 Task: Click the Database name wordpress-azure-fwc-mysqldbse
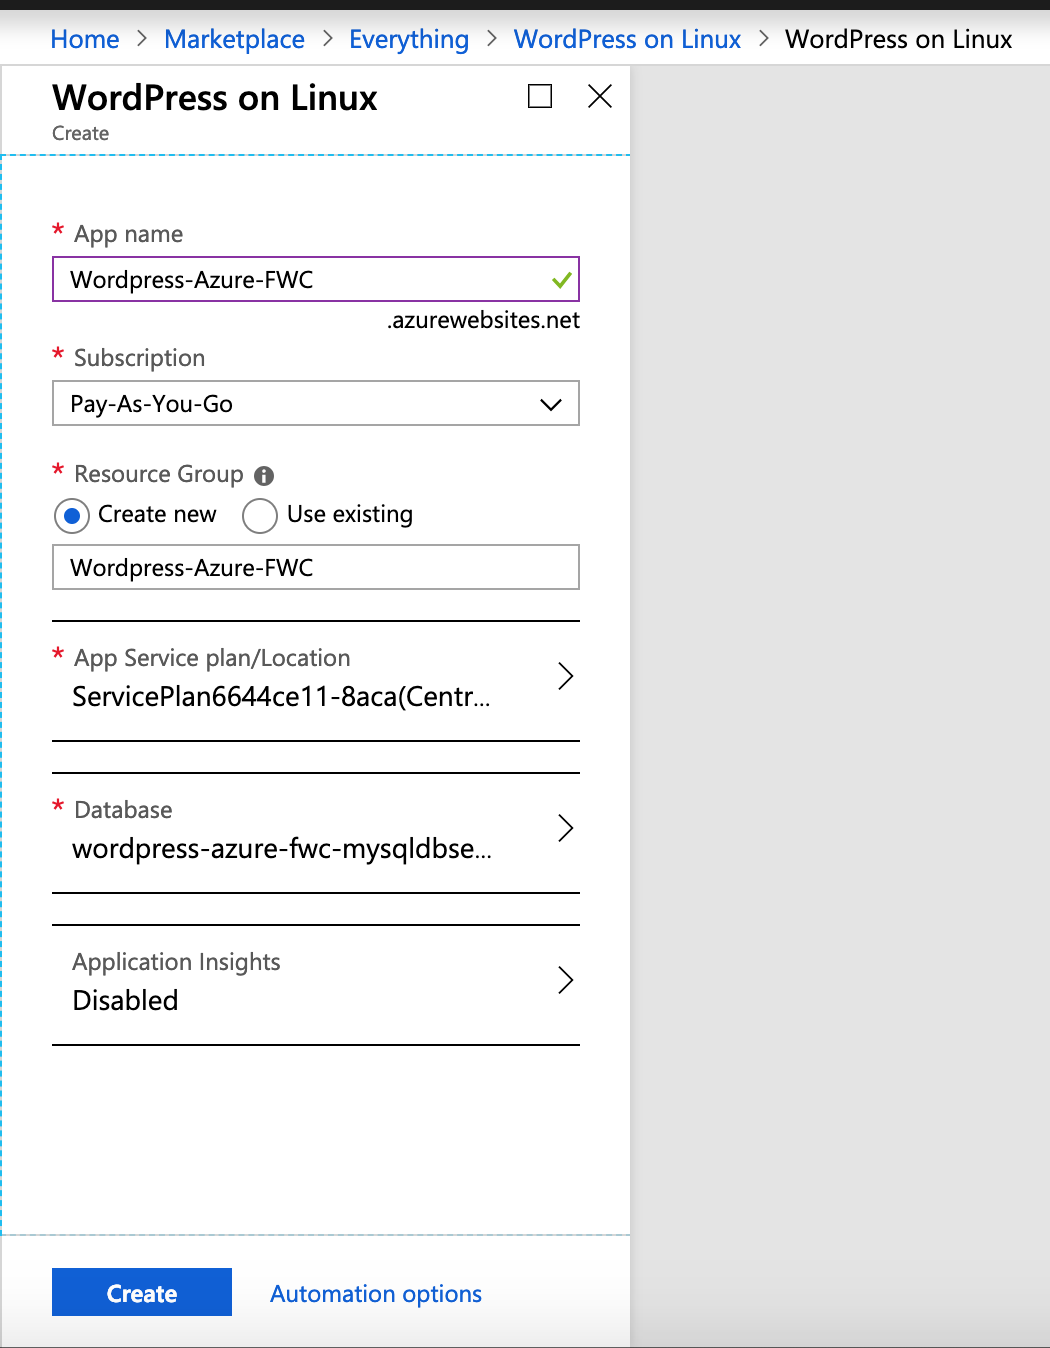pyautogui.click(x=282, y=849)
